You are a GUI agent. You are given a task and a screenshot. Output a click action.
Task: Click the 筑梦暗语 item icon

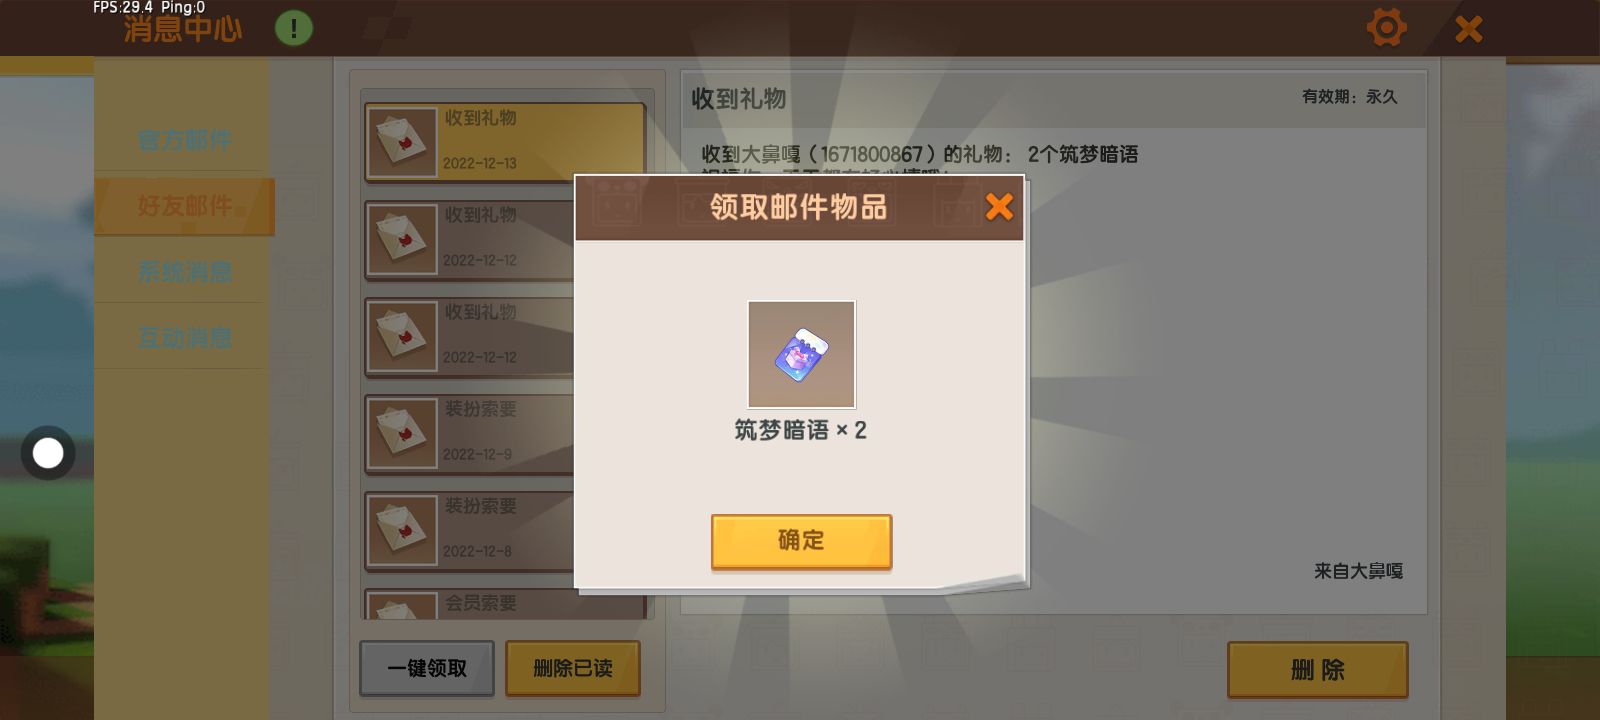point(801,354)
